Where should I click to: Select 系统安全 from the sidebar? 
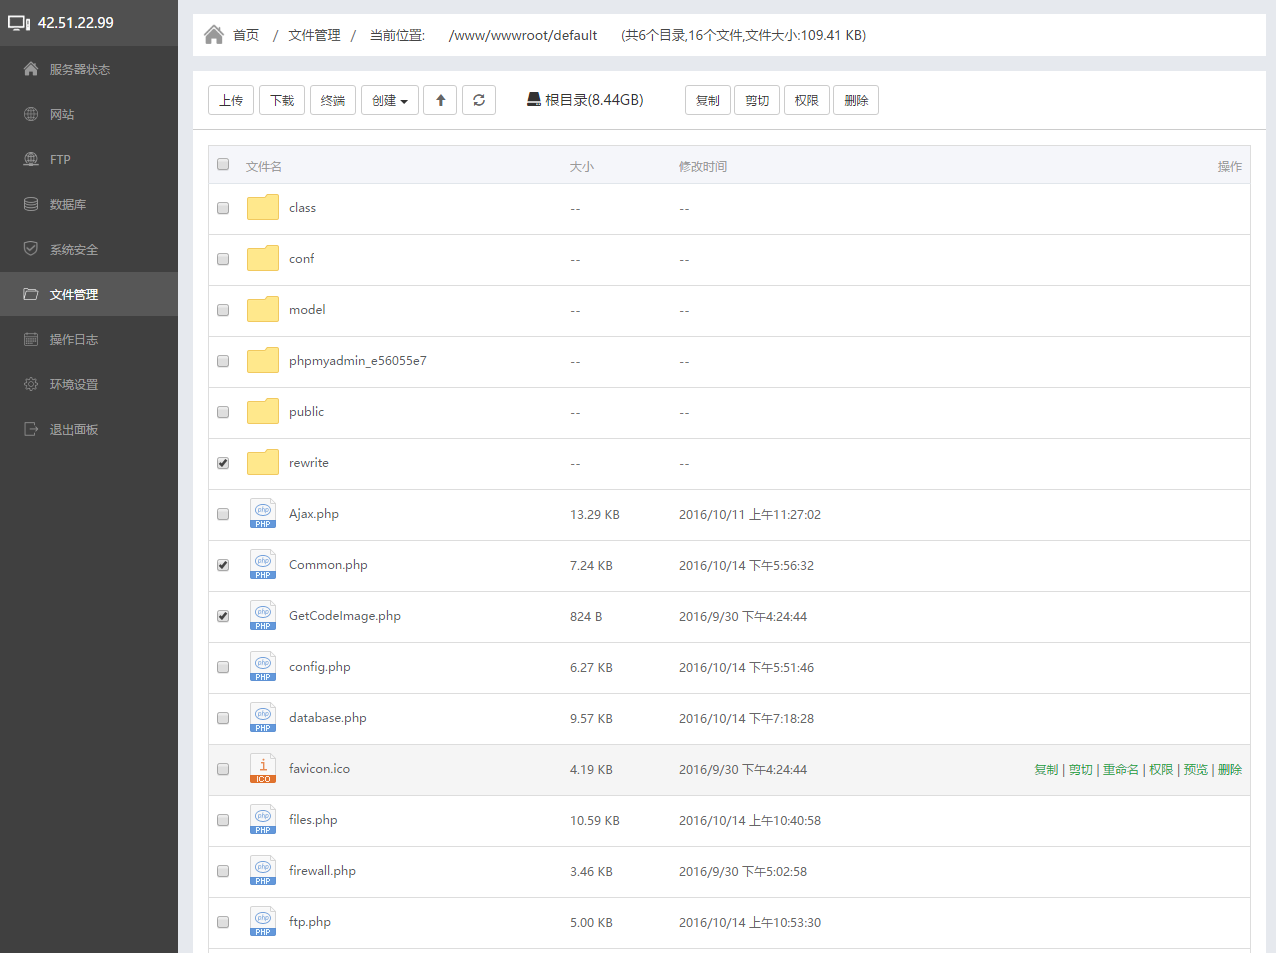click(74, 249)
